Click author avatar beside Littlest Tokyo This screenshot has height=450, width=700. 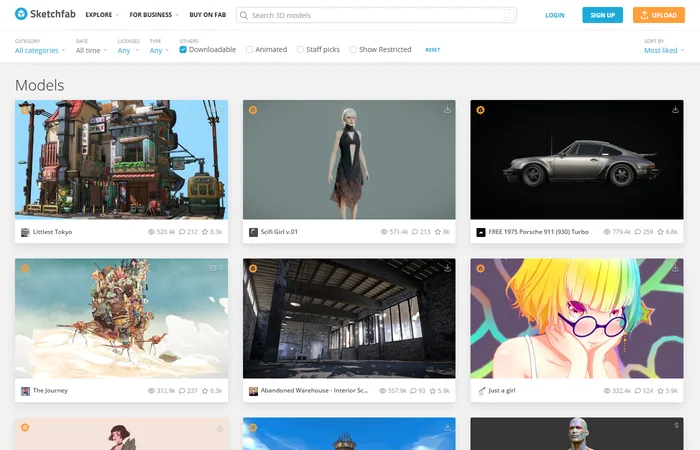(x=25, y=232)
